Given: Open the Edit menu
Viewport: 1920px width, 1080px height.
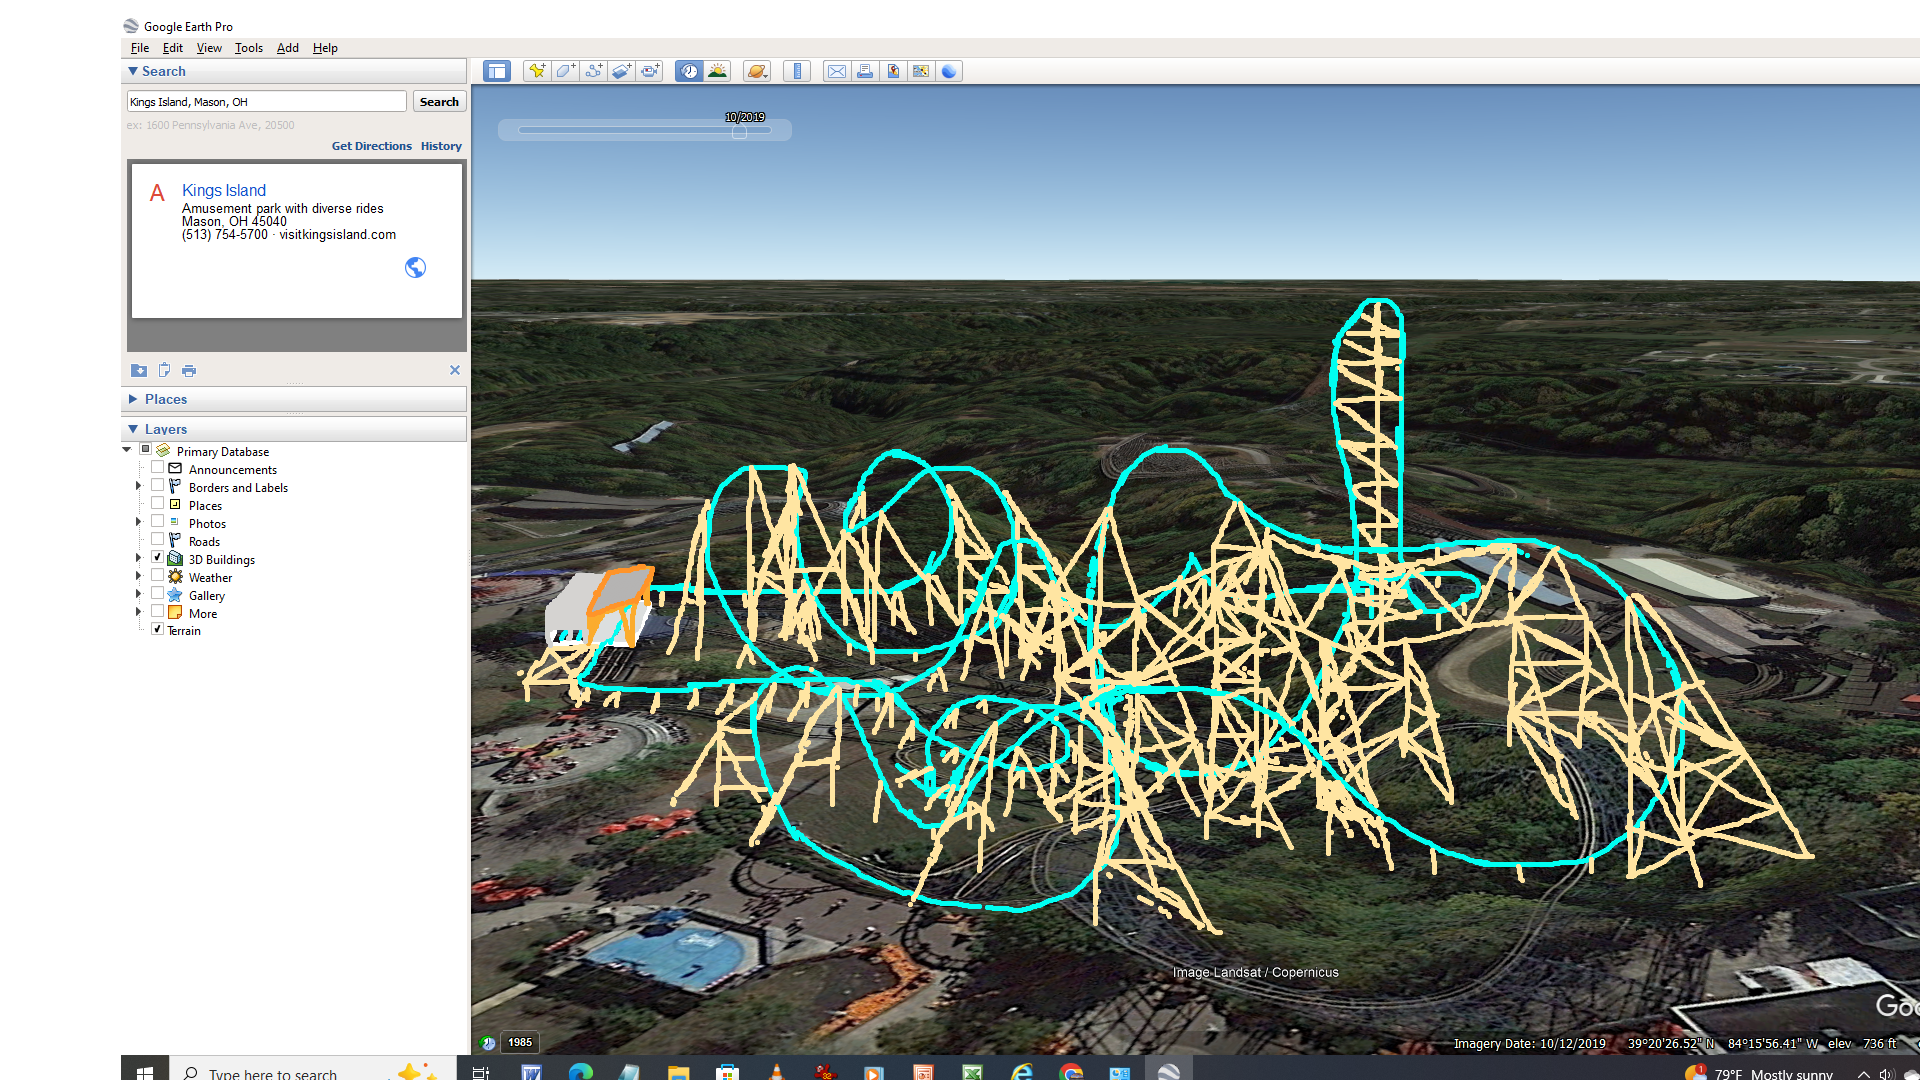Looking at the screenshot, I should point(173,48).
